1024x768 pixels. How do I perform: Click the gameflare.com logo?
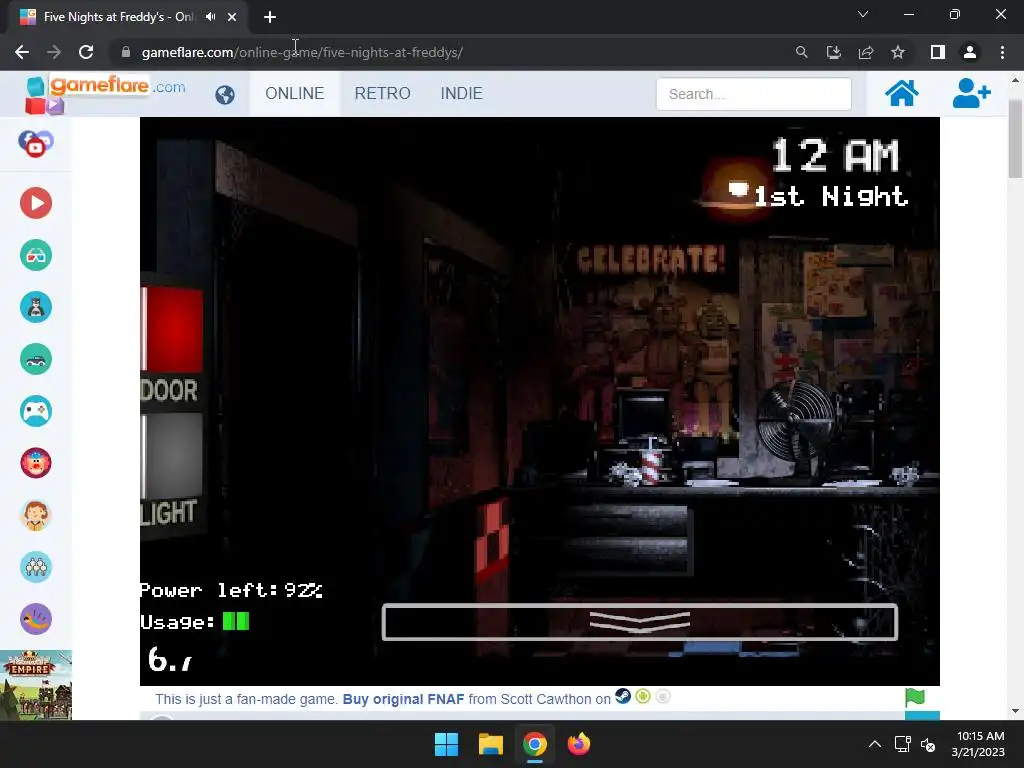pos(104,93)
